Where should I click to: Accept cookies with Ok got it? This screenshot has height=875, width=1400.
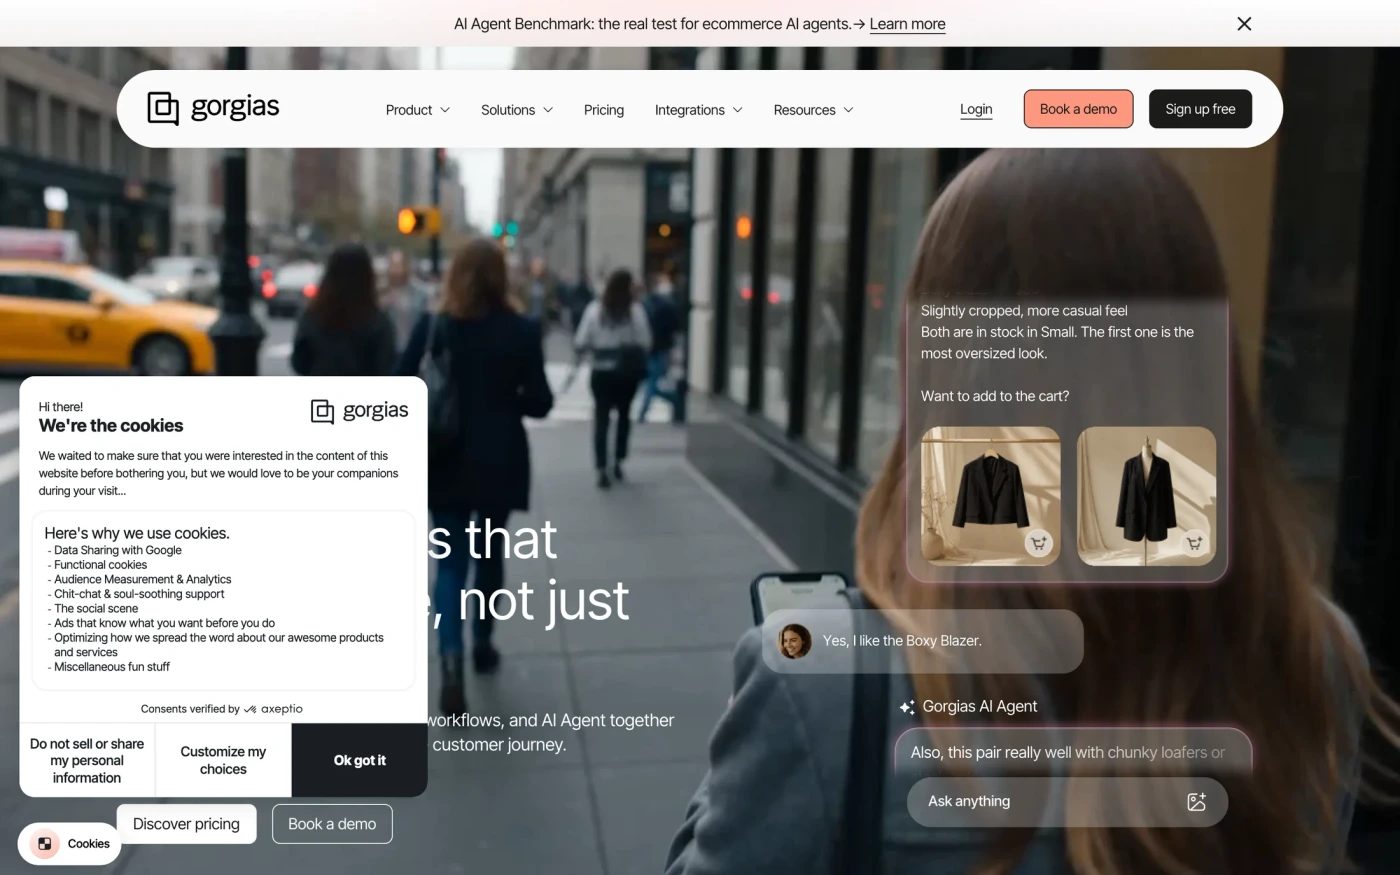coord(360,760)
